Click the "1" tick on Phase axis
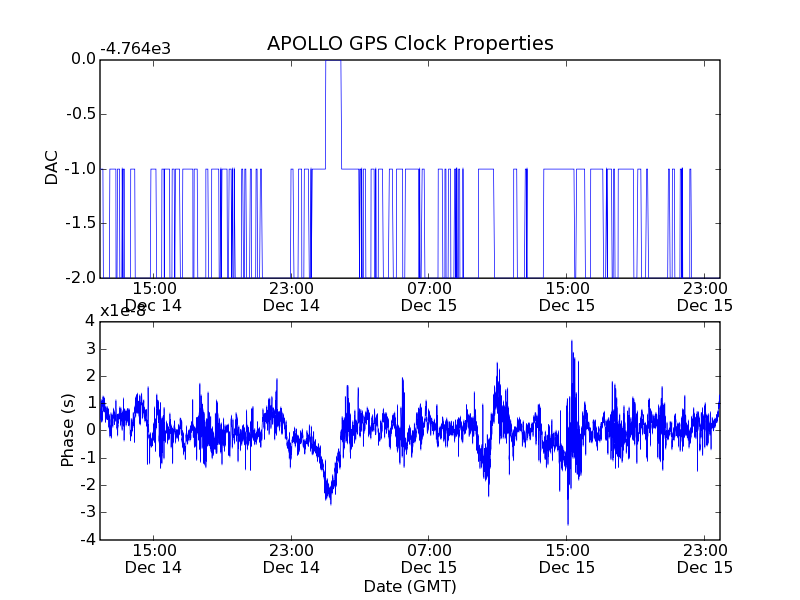The width and height of the screenshot is (800, 600). pyautogui.click(x=90, y=403)
